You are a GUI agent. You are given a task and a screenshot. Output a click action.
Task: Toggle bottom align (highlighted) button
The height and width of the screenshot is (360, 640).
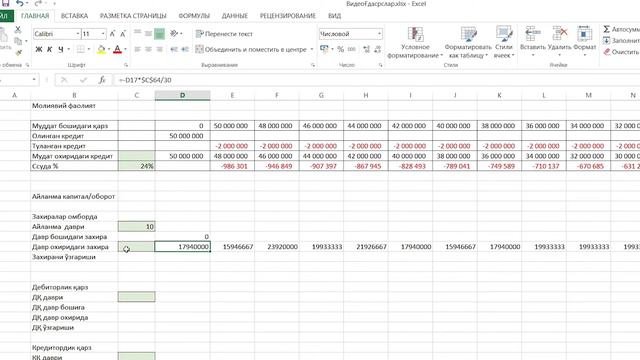(x=160, y=33)
